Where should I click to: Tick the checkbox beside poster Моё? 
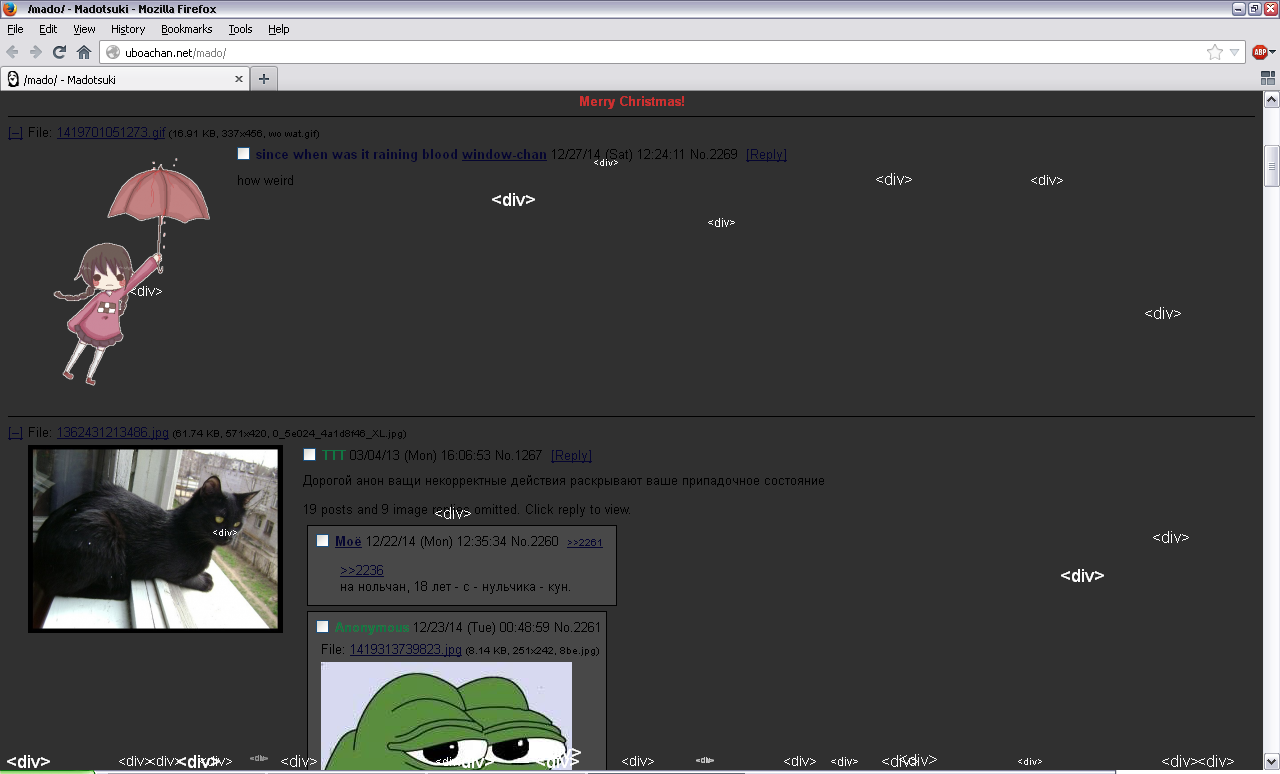pyautogui.click(x=323, y=541)
